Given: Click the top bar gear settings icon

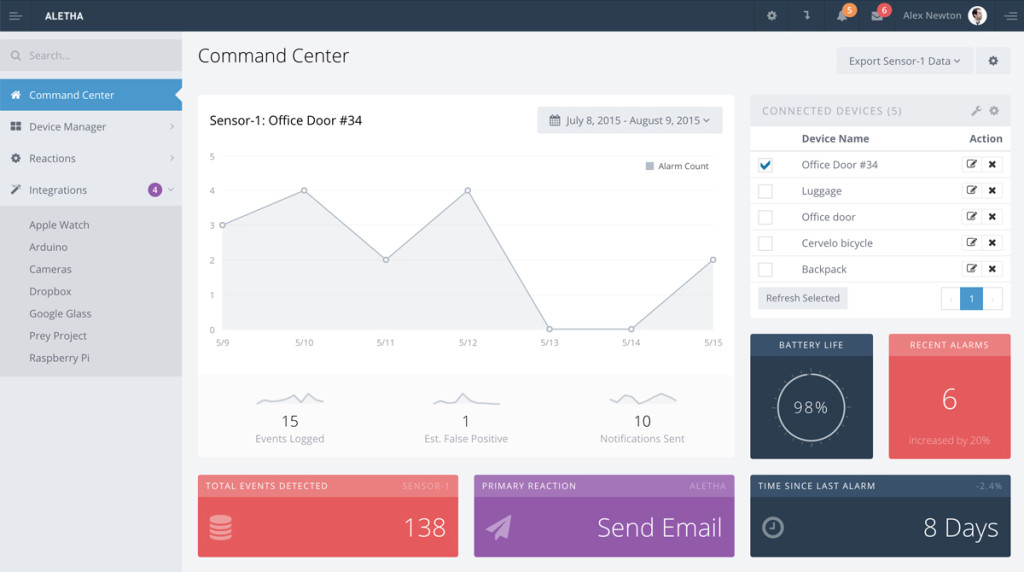Looking at the screenshot, I should point(772,16).
